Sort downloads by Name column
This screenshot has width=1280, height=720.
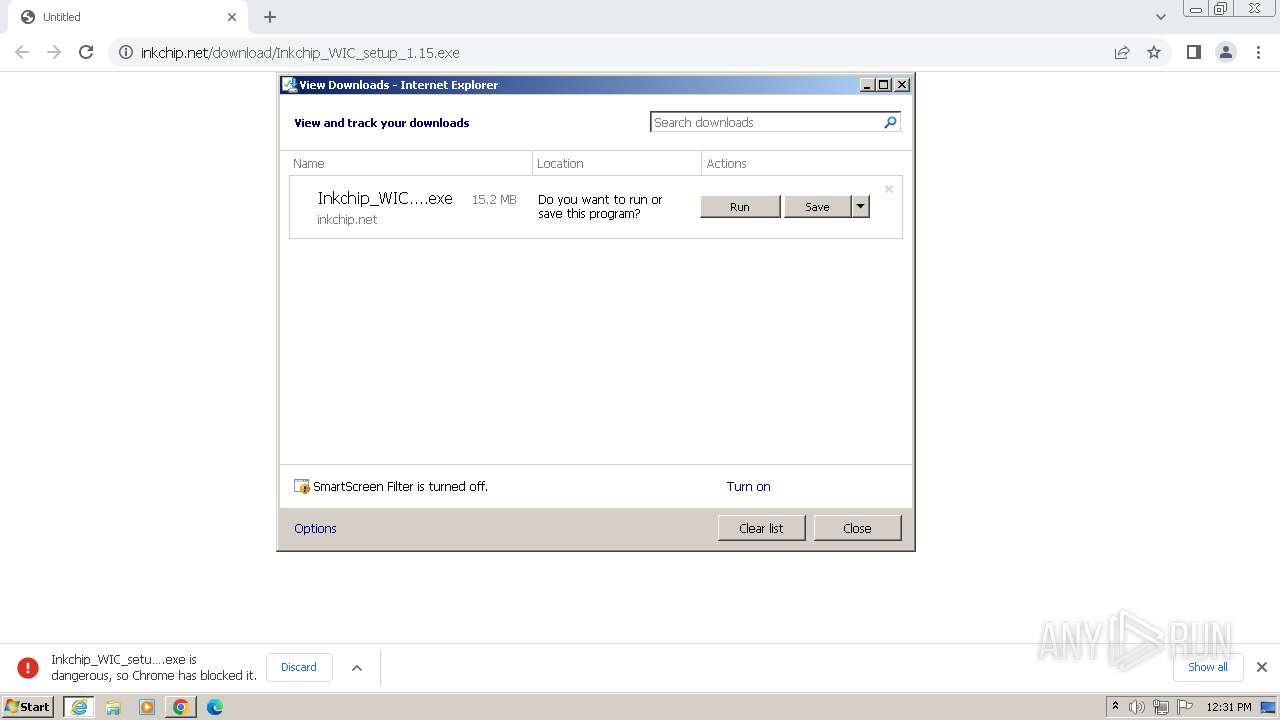coord(411,163)
